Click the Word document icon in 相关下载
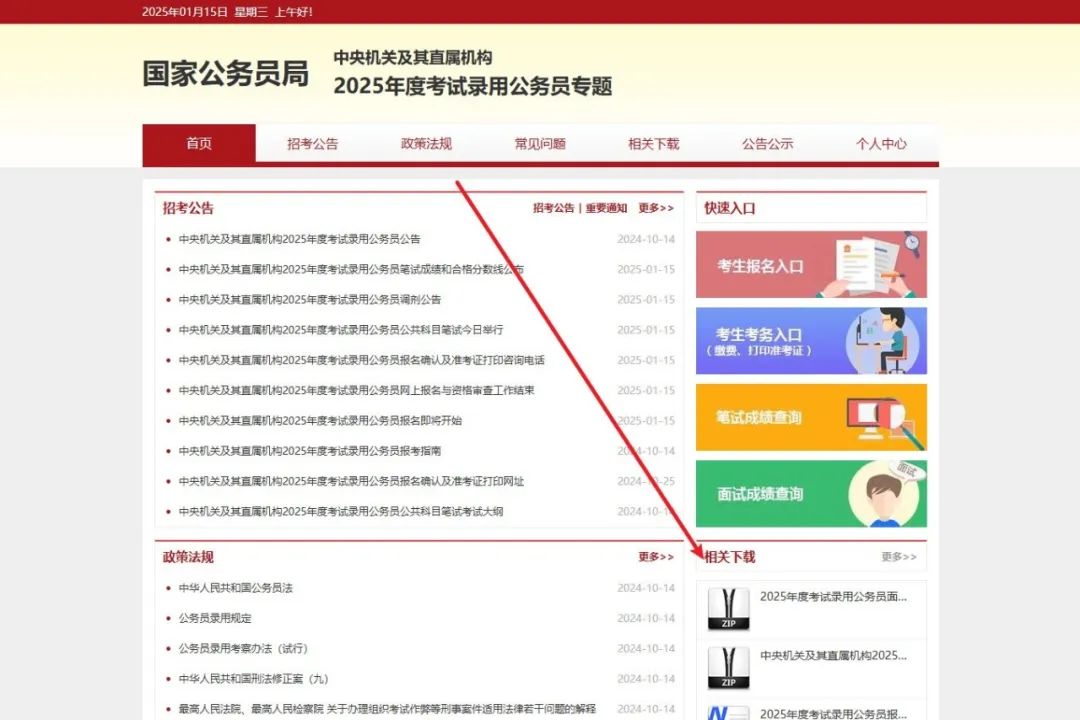The height and width of the screenshot is (720, 1080). click(728, 713)
